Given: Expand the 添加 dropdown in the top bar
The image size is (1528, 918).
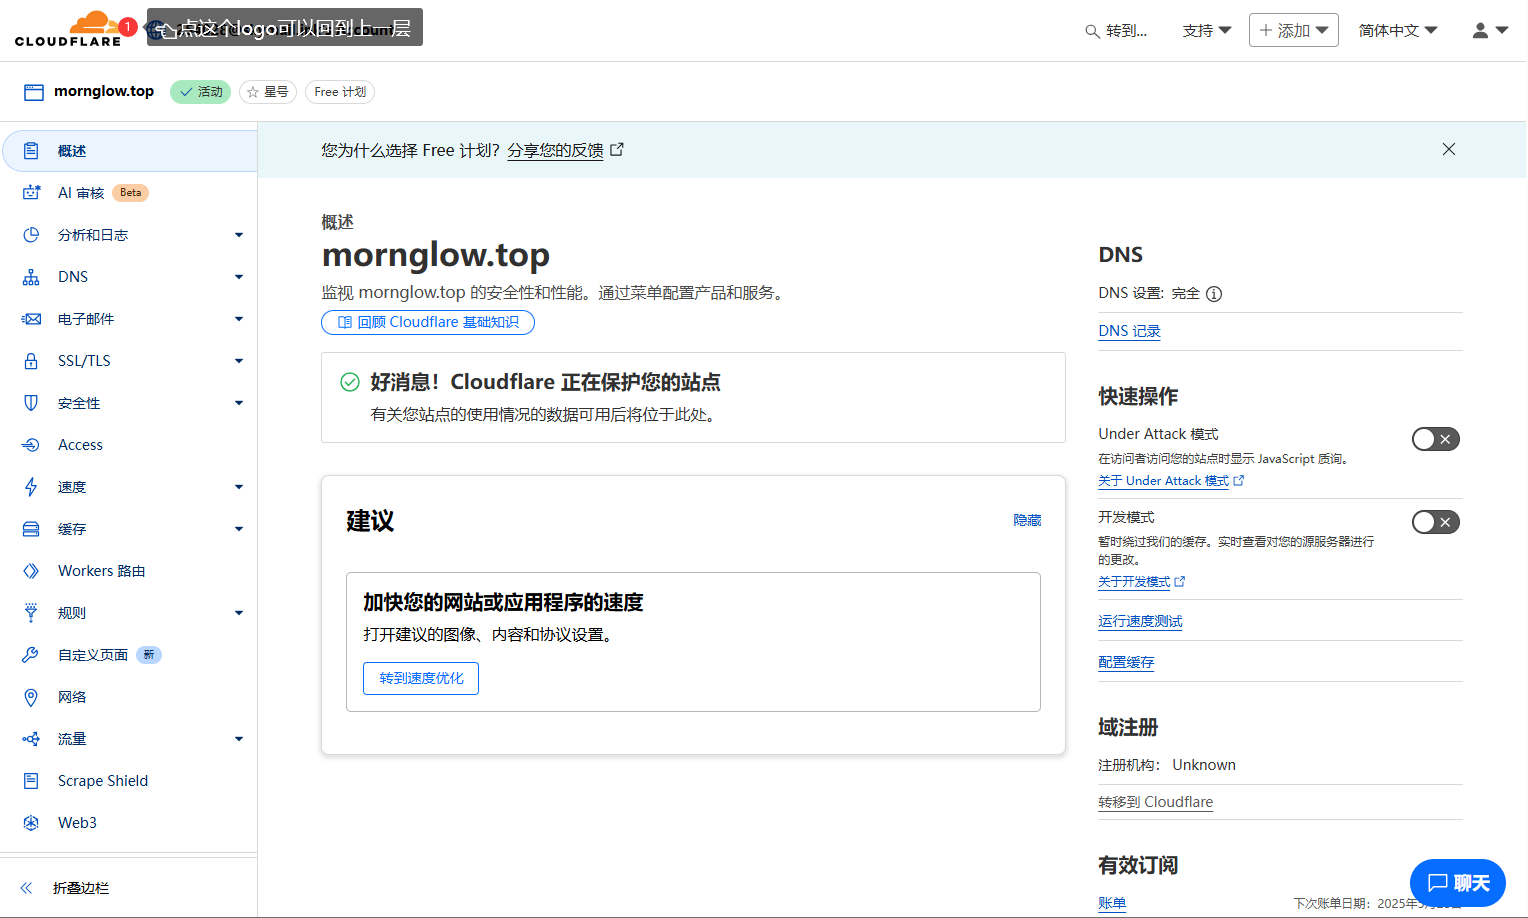Looking at the screenshot, I should coord(1293,30).
